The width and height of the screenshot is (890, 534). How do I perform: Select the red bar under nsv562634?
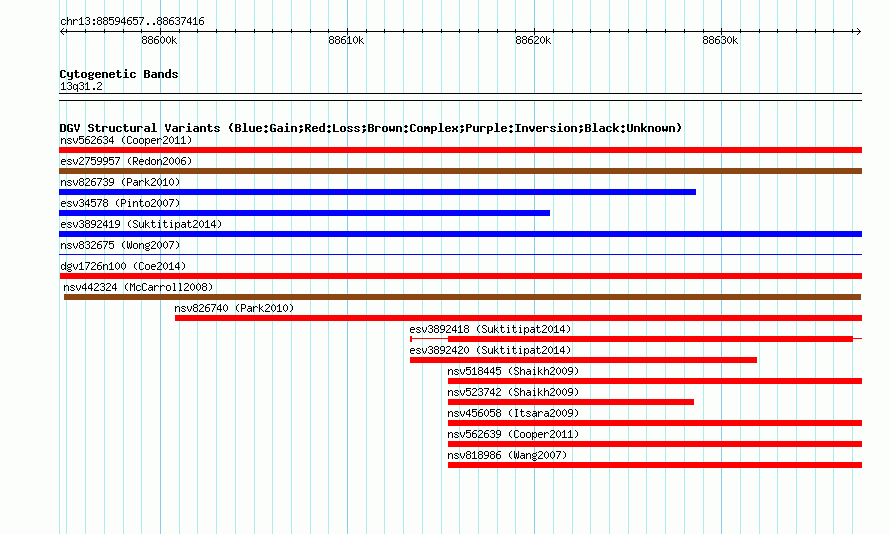(x=460, y=150)
